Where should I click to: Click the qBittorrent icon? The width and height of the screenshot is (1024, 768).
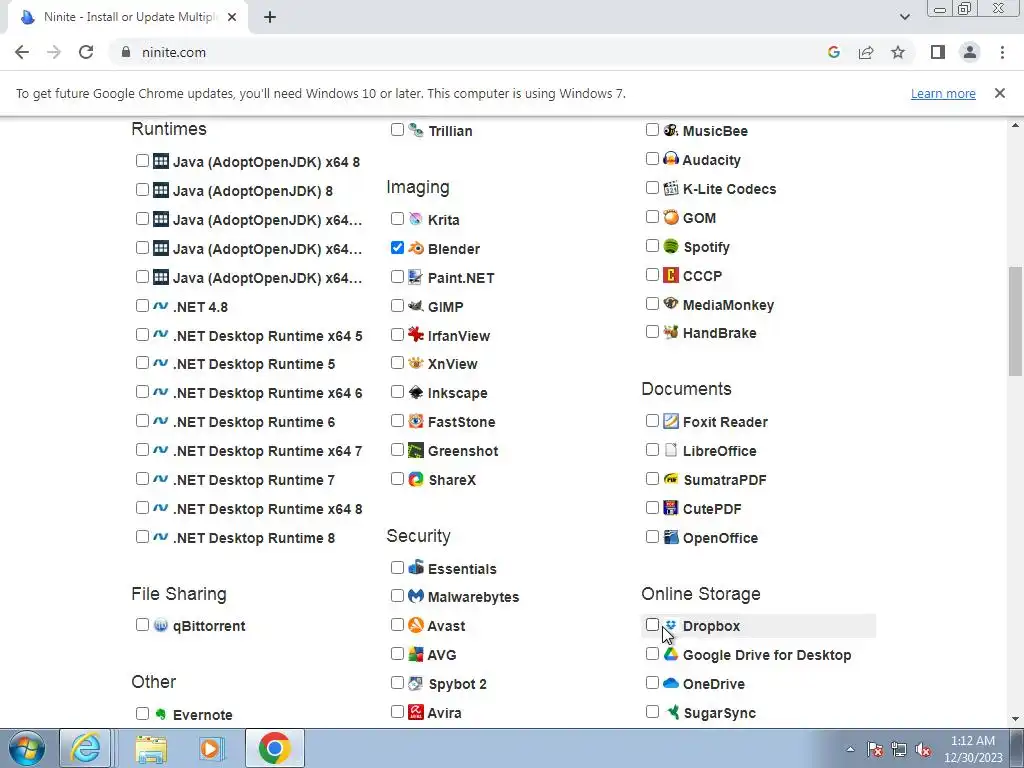(x=161, y=625)
